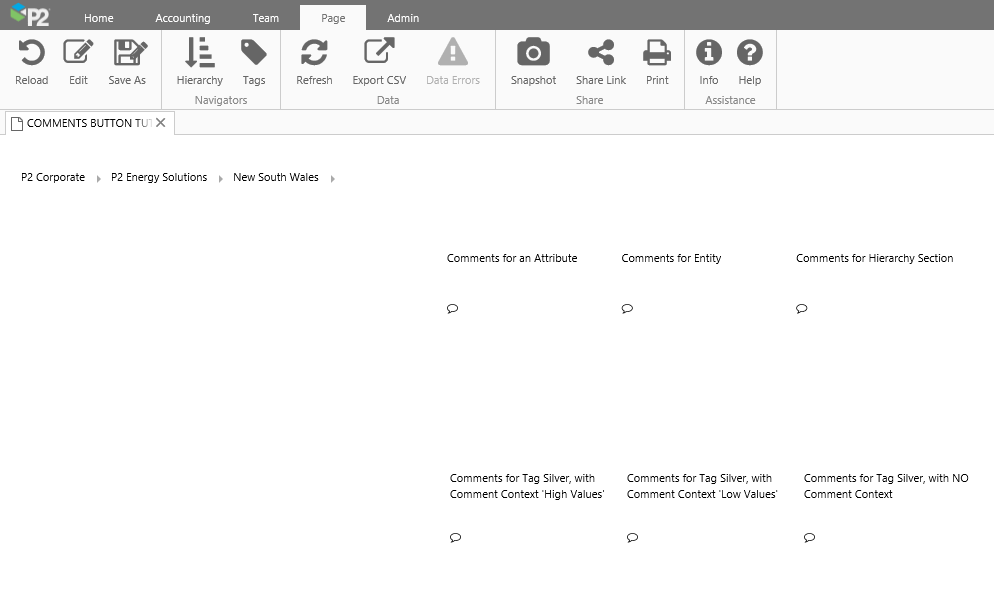Click the P2 Corporate breadcrumb
994x594 pixels.
53,177
